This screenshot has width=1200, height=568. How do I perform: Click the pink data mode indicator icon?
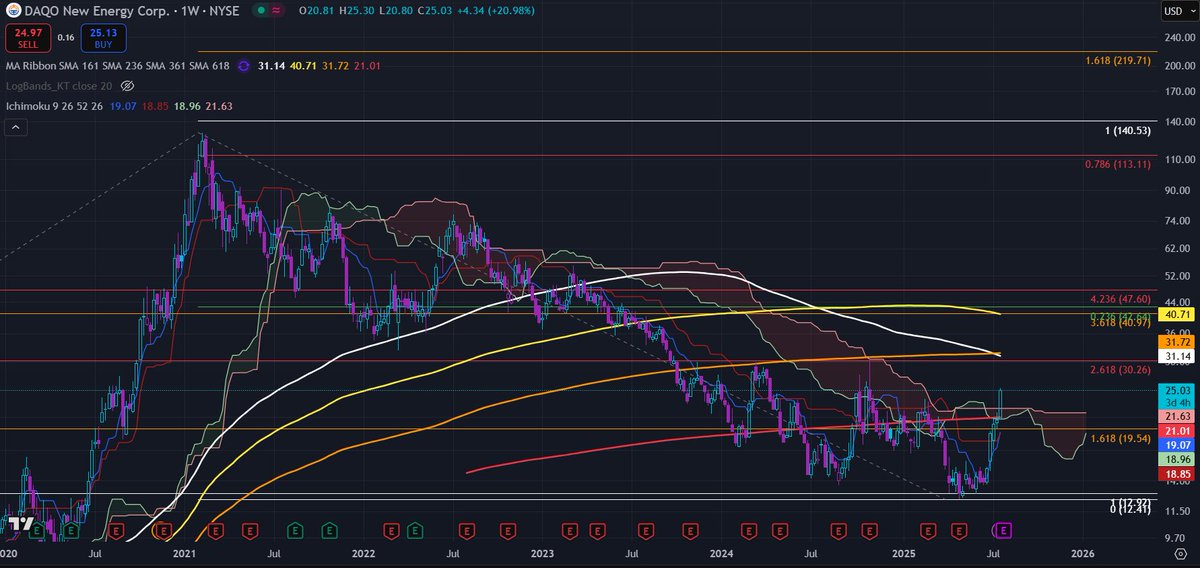tap(277, 10)
